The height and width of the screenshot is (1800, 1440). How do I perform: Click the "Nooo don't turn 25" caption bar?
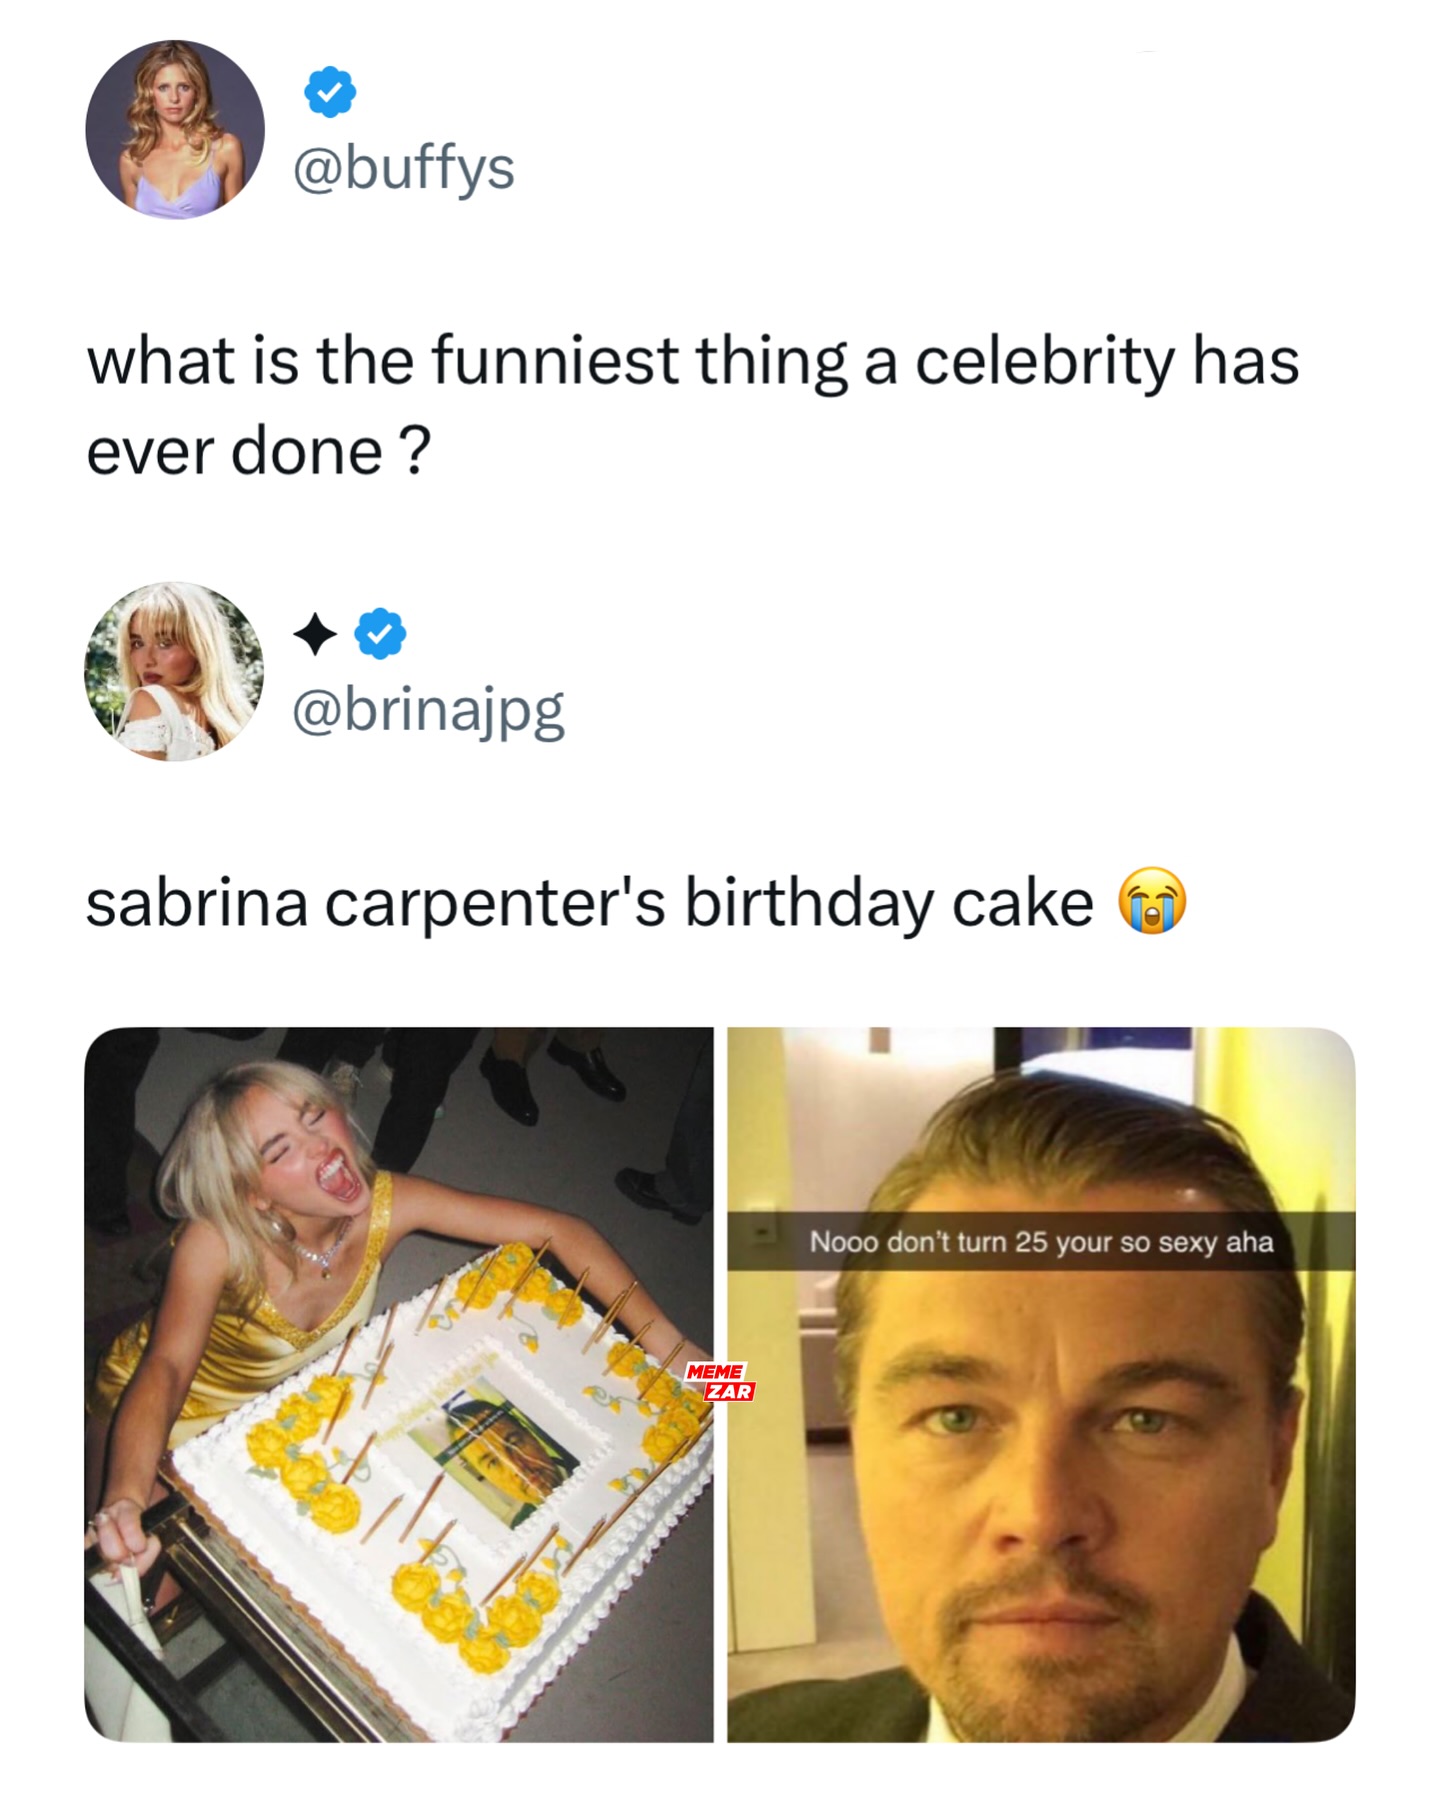click(x=1040, y=1242)
